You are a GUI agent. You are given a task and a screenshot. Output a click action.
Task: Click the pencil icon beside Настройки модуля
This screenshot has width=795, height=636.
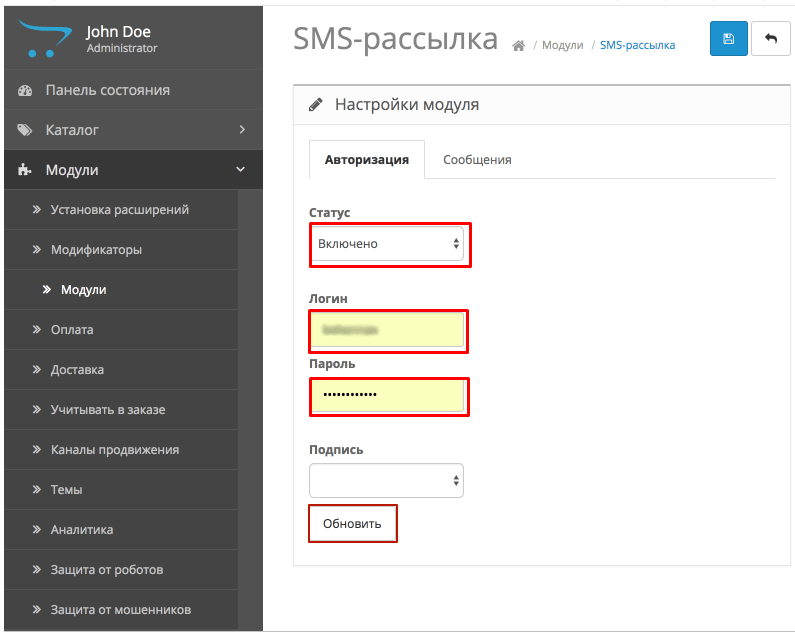pyautogui.click(x=316, y=105)
